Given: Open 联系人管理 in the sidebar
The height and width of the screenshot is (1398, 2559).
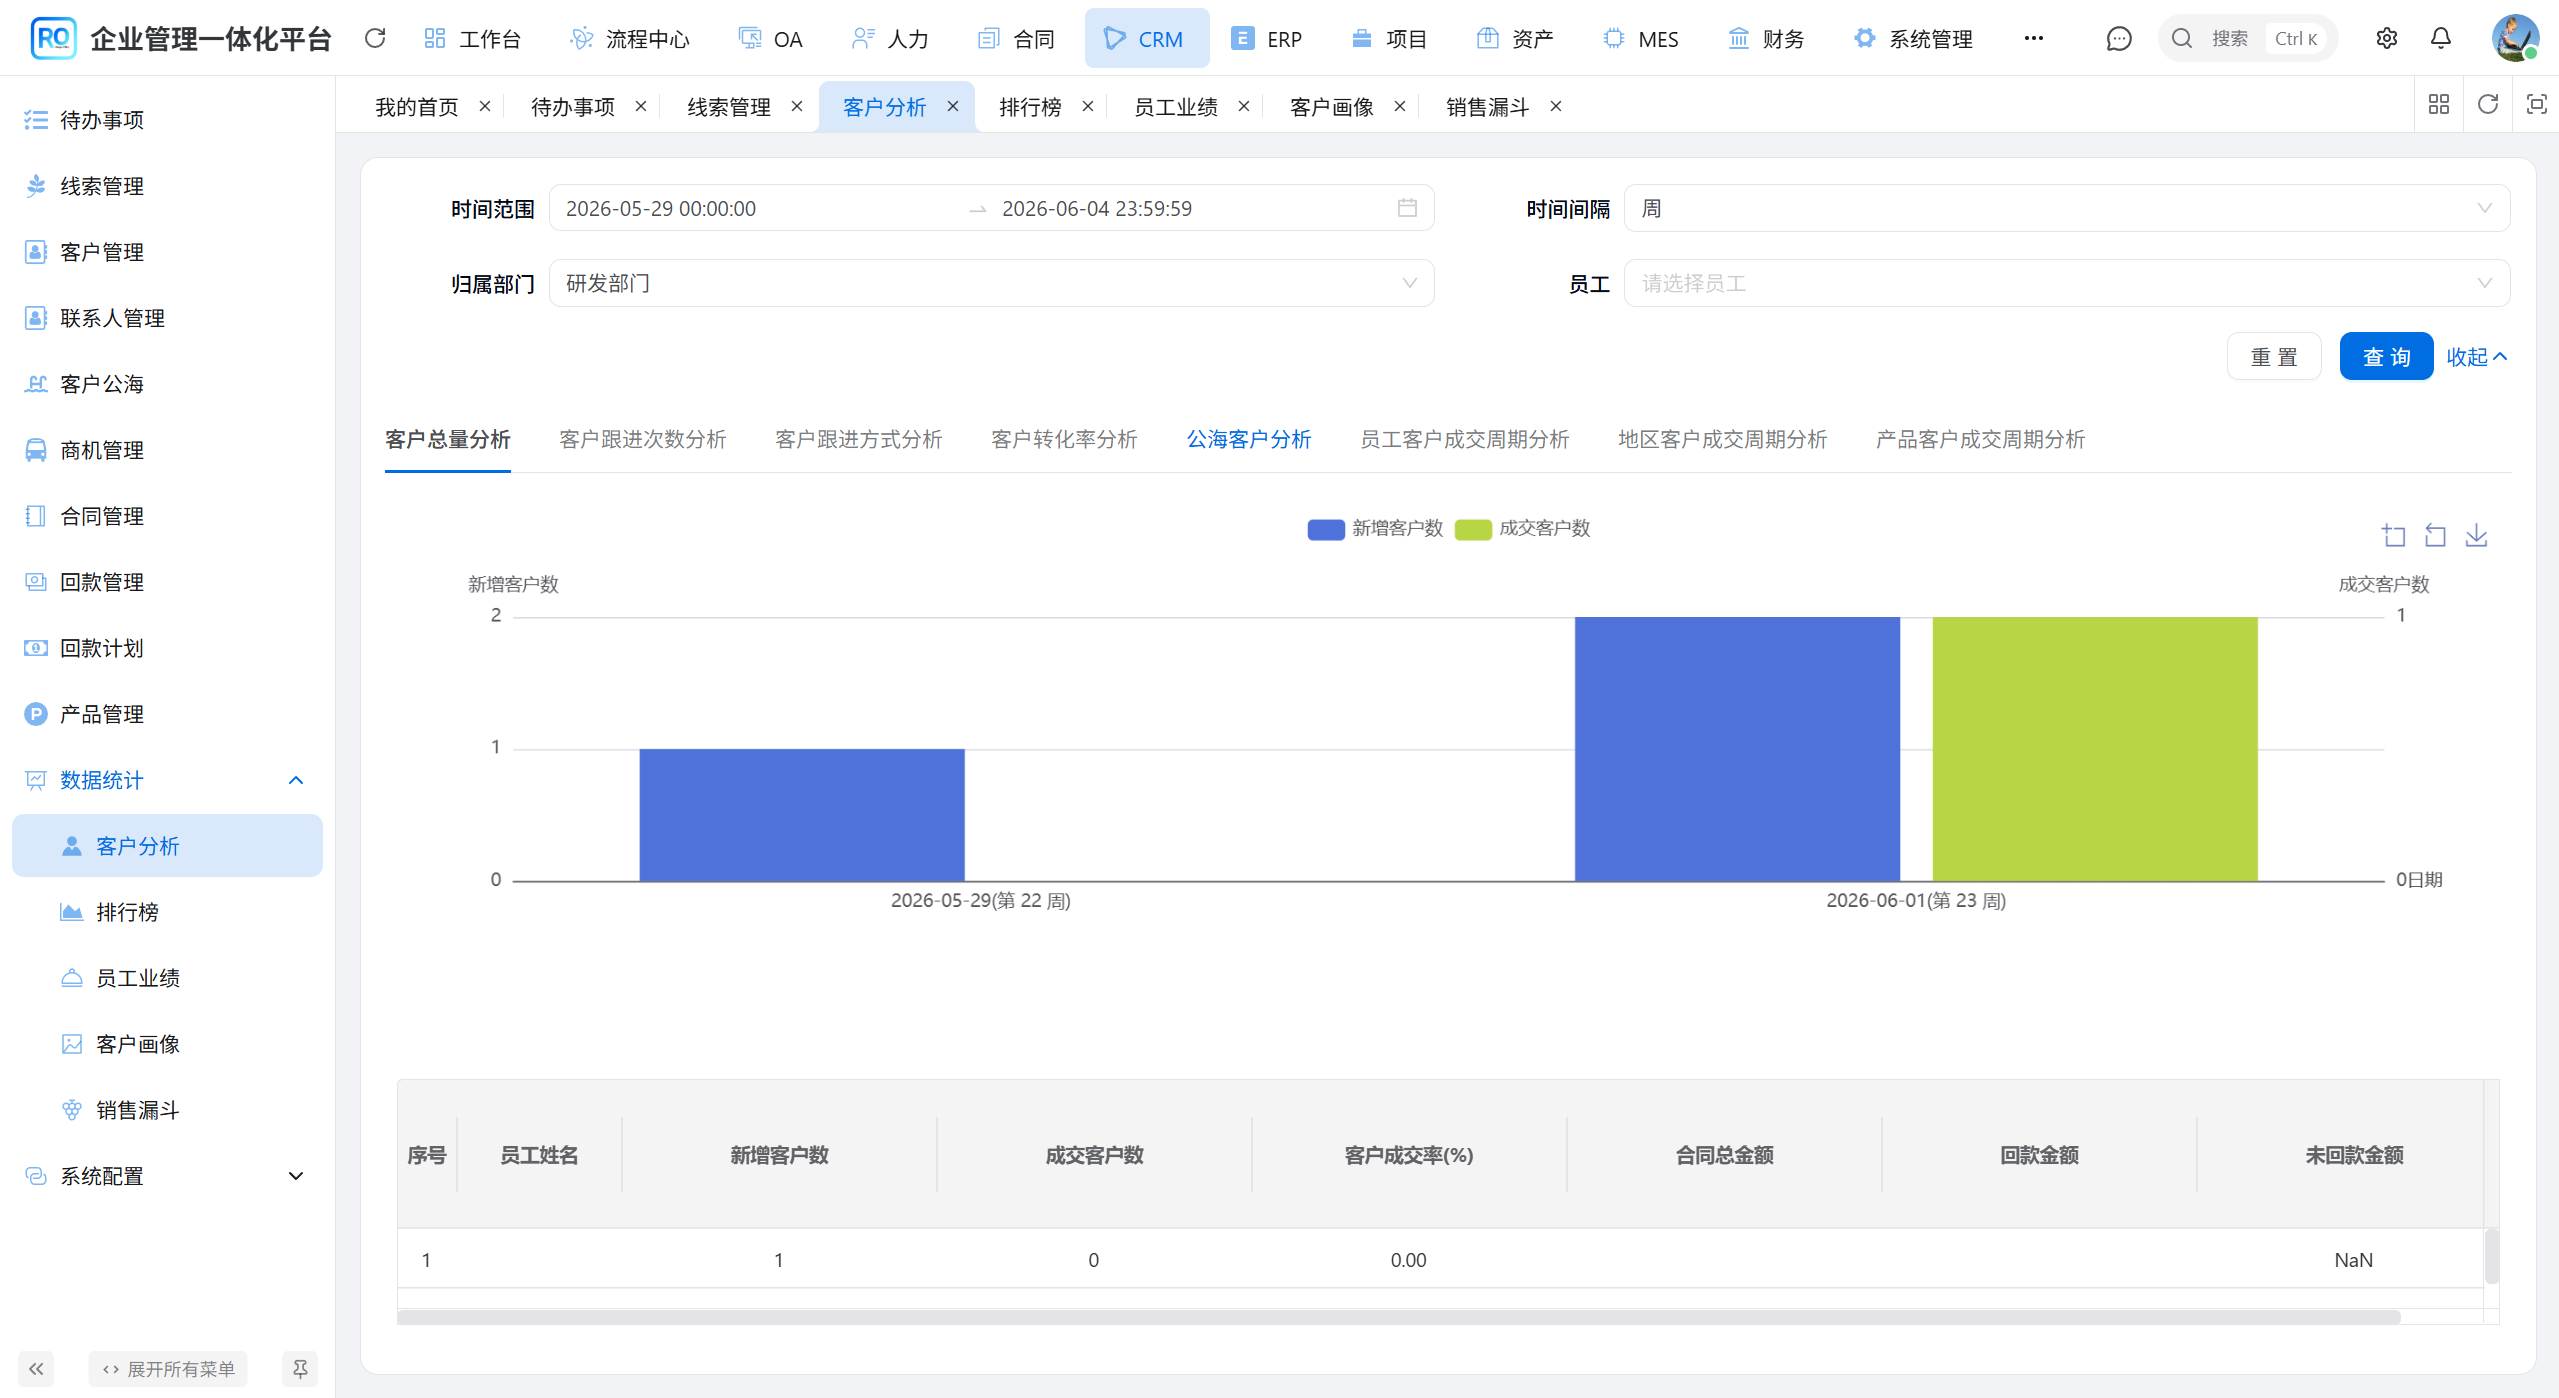Looking at the screenshot, I should 167,318.
